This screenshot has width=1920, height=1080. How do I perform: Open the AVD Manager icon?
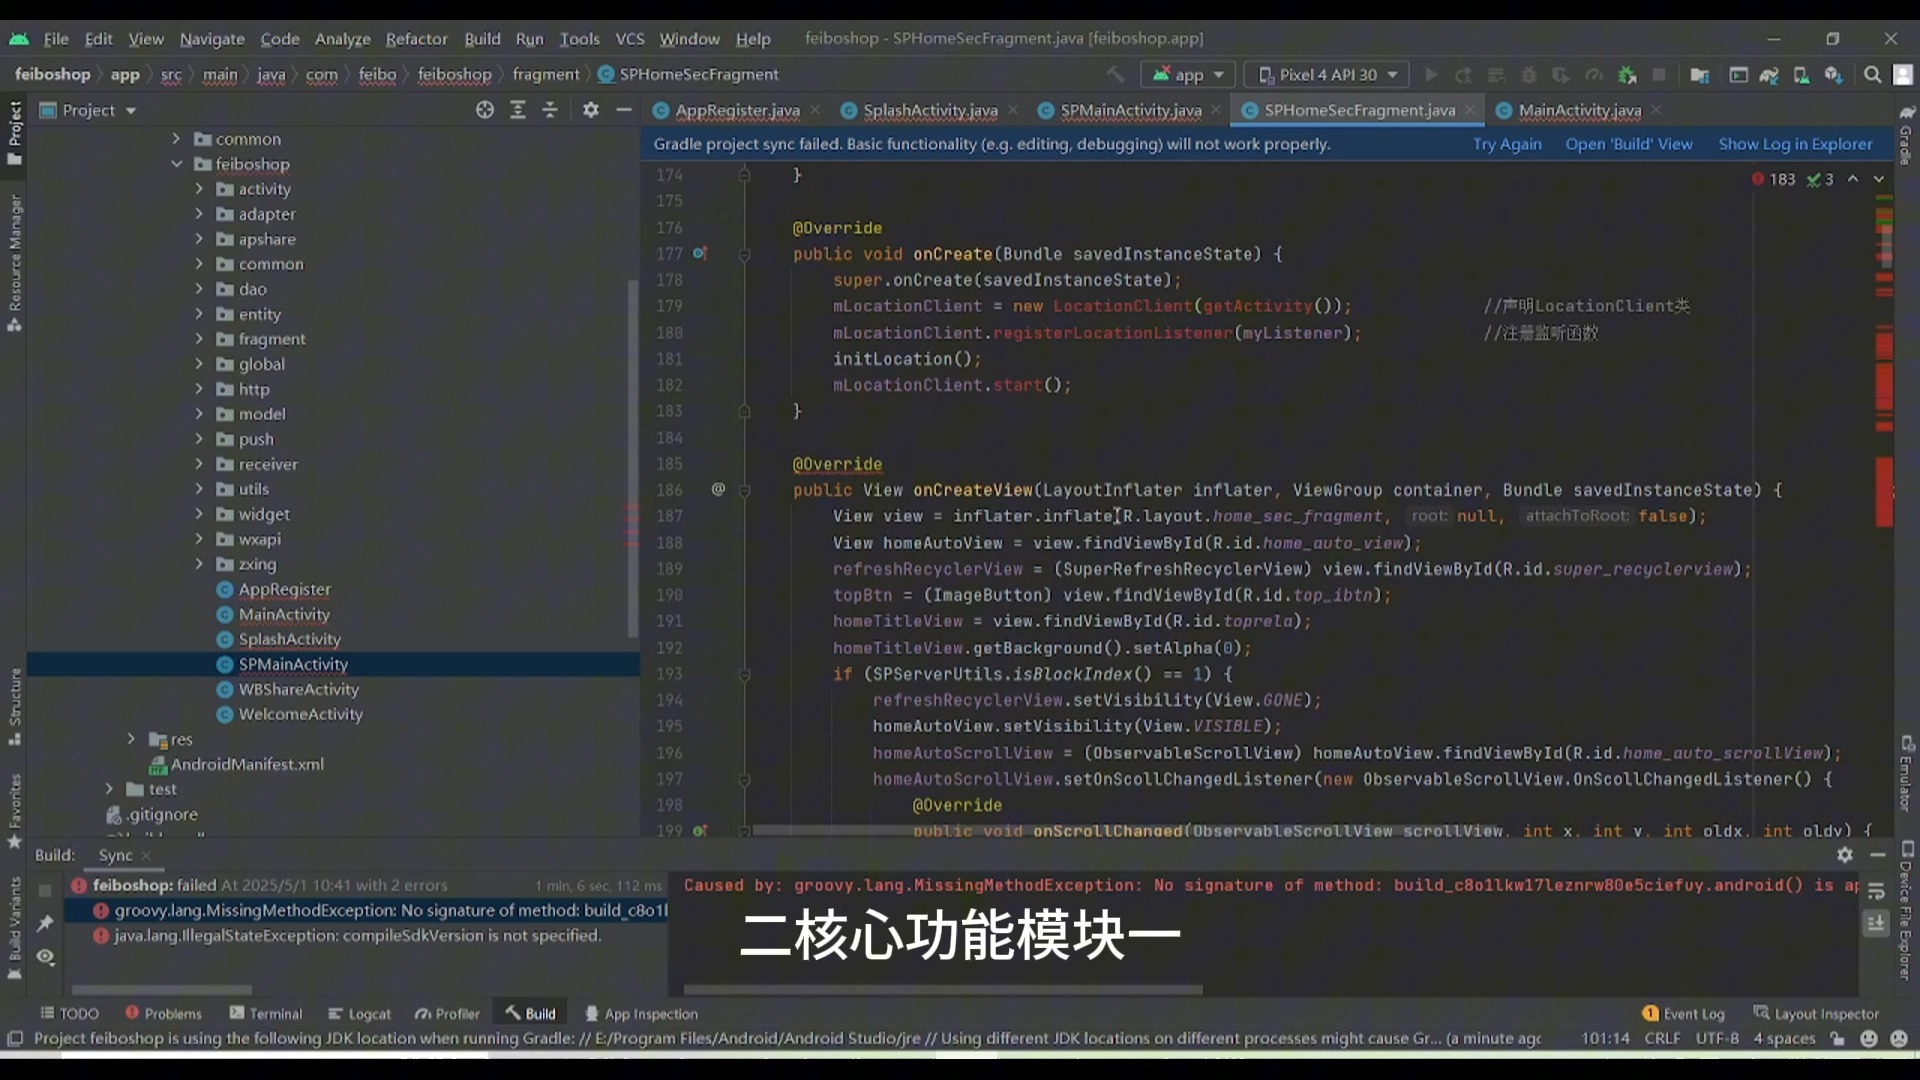coord(1801,75)
